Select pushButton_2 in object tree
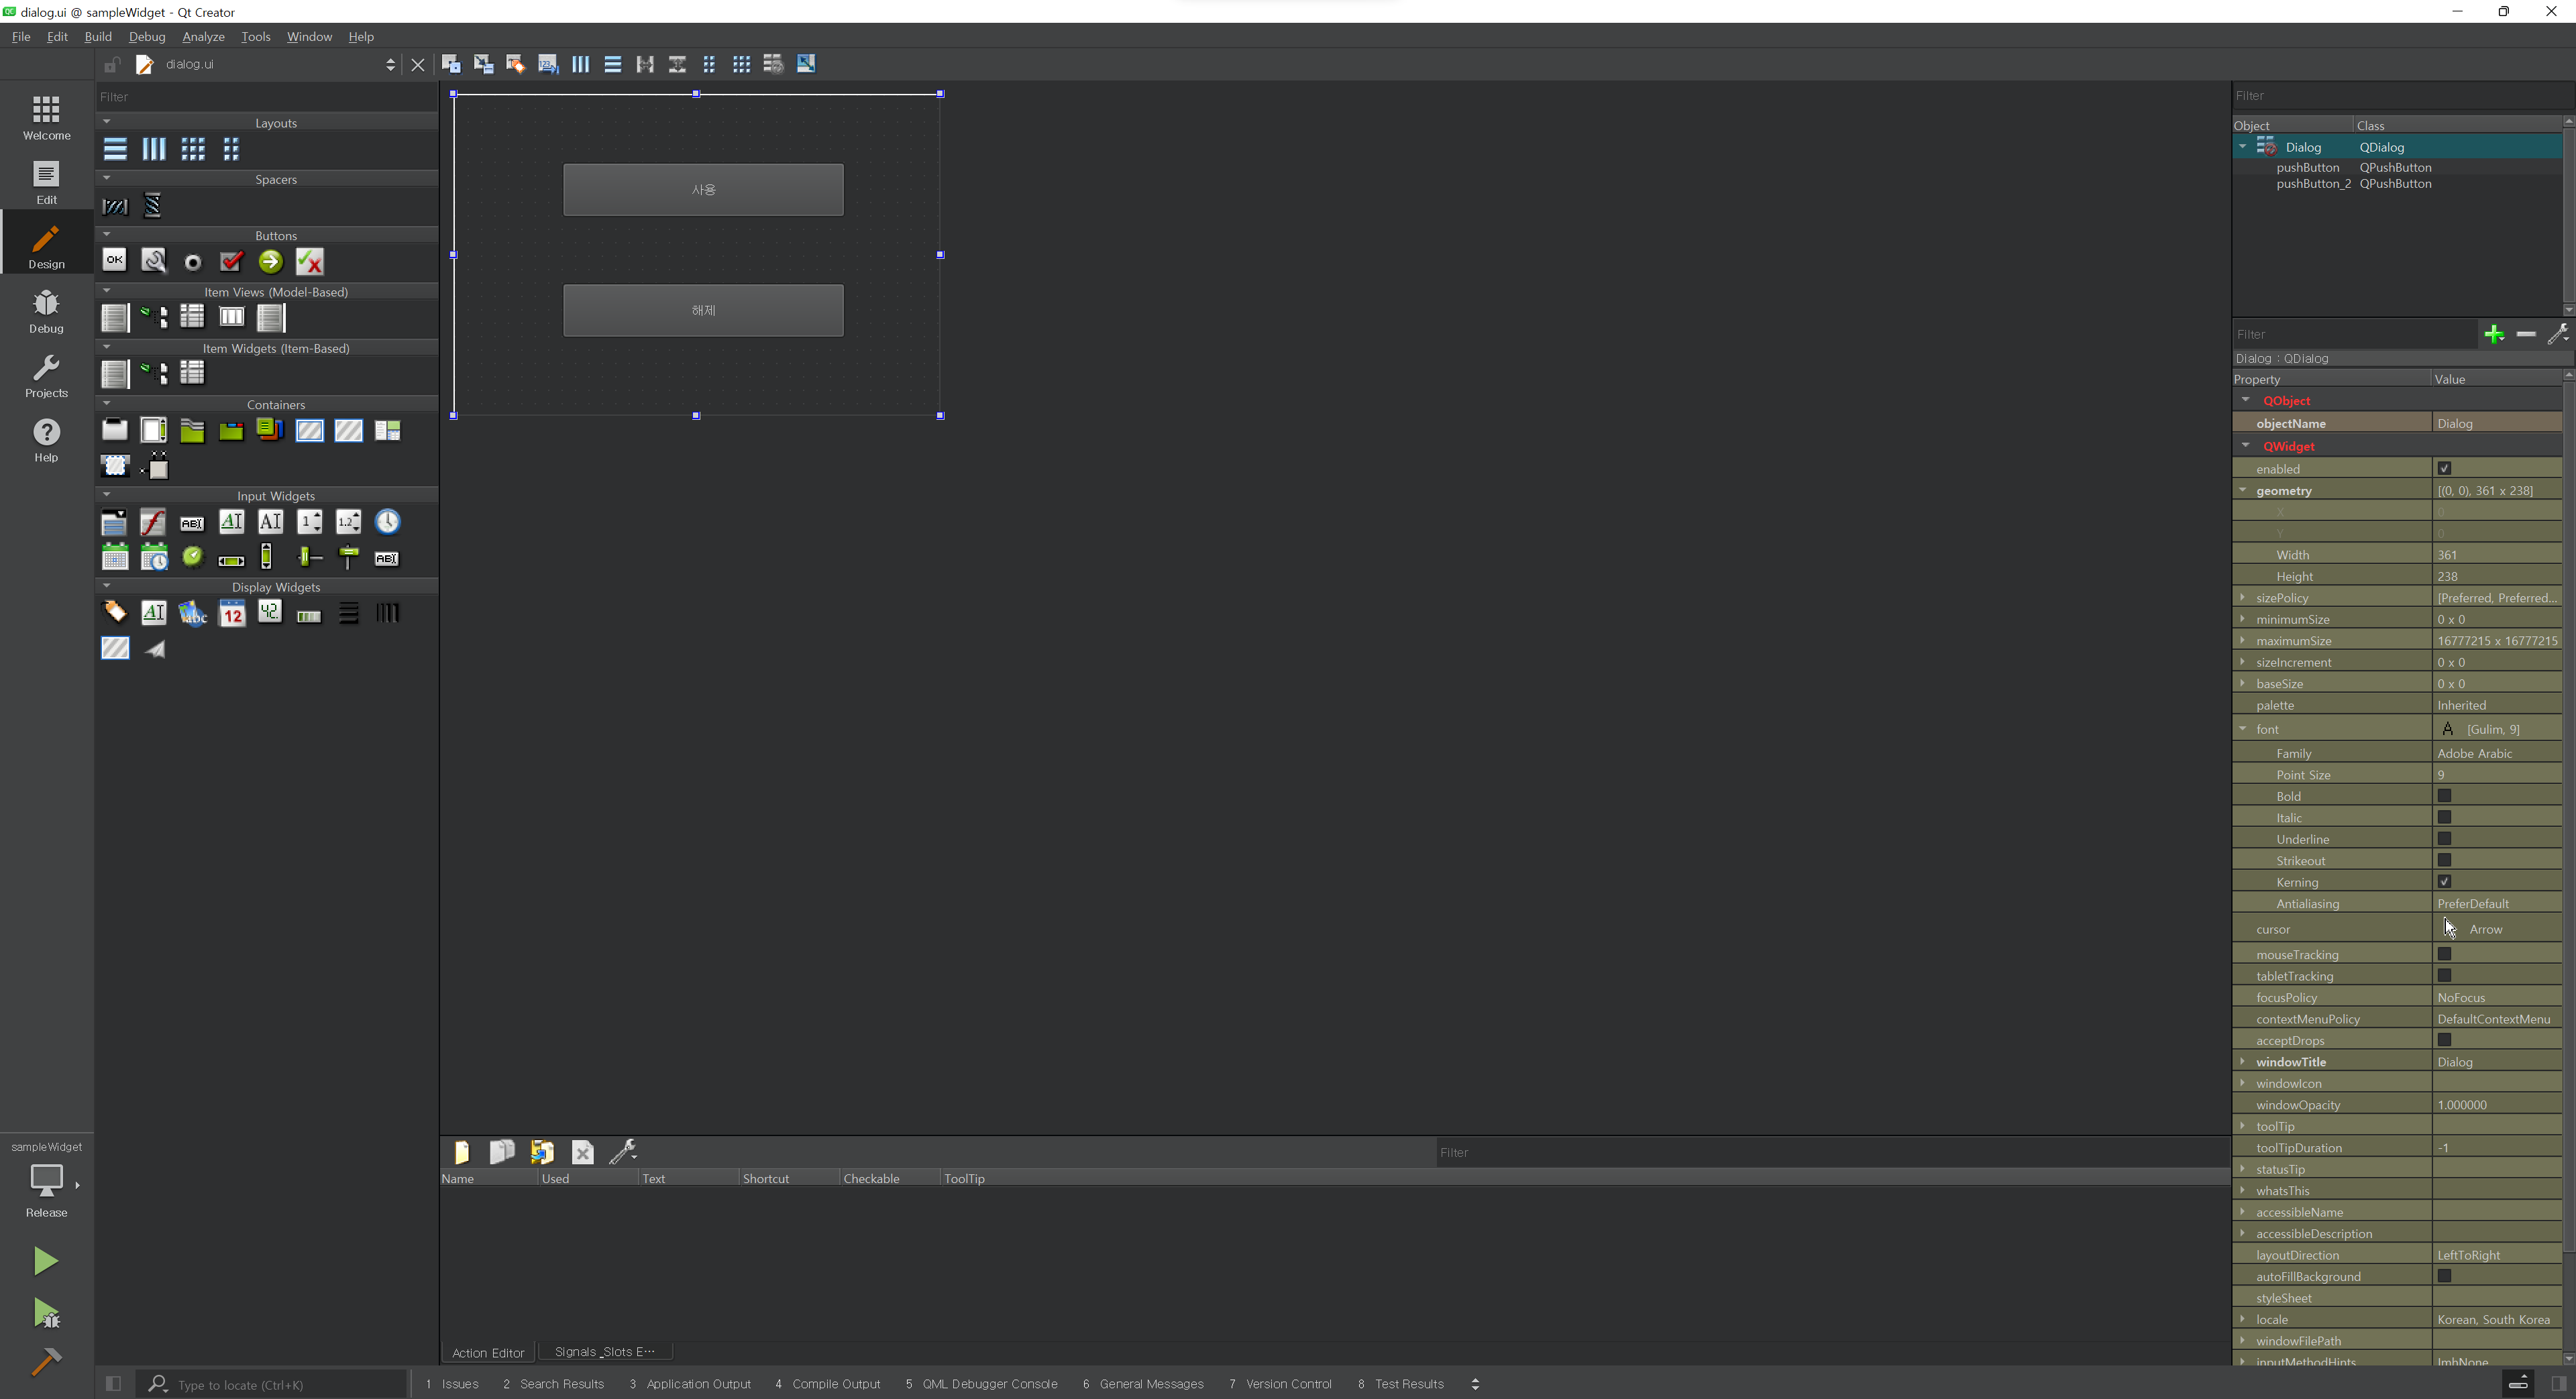 pos(2313,184)
